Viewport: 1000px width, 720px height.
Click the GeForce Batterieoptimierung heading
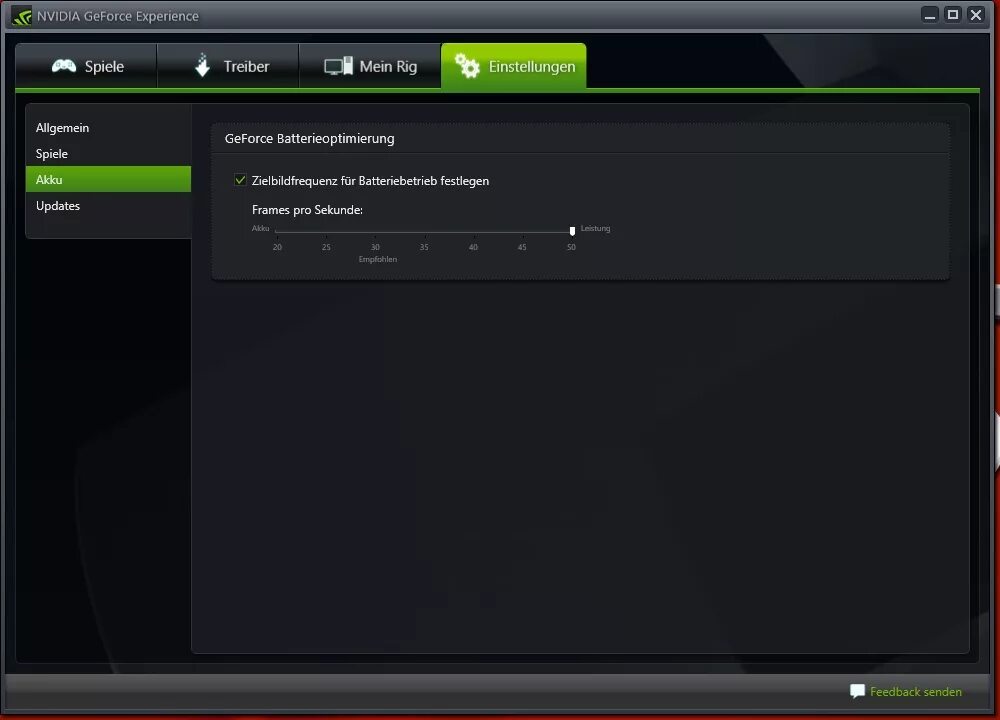309,138
